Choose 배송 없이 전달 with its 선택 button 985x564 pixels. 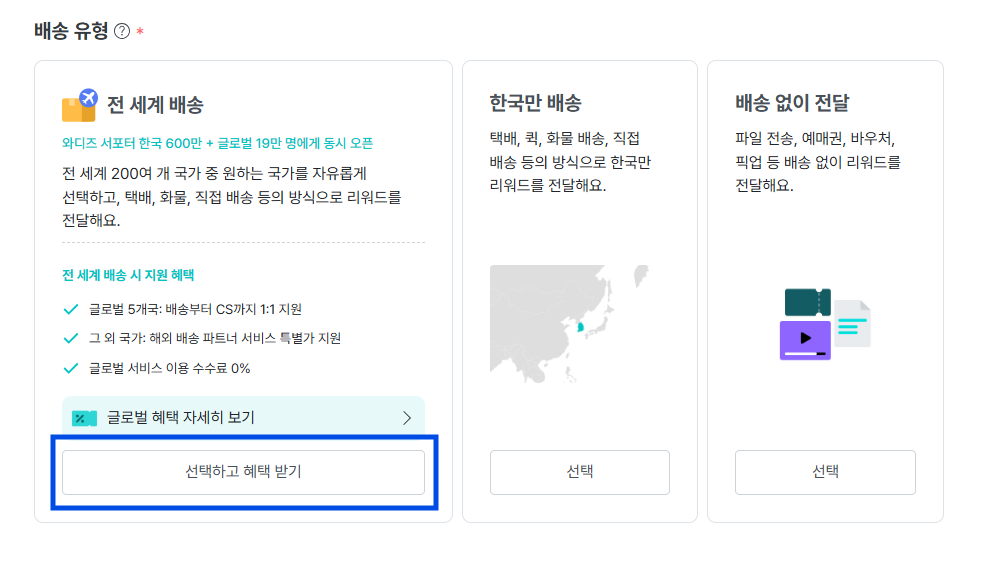(825, 472)
